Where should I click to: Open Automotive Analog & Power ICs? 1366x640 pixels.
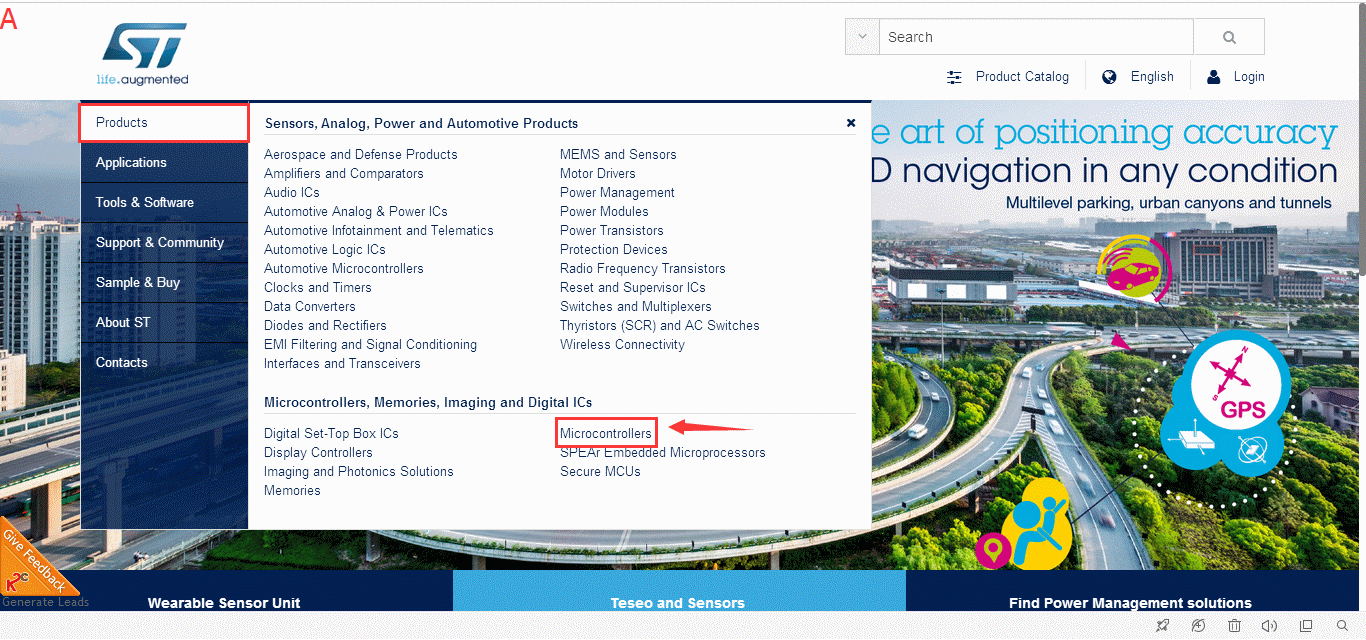click(x=356, y=212)
